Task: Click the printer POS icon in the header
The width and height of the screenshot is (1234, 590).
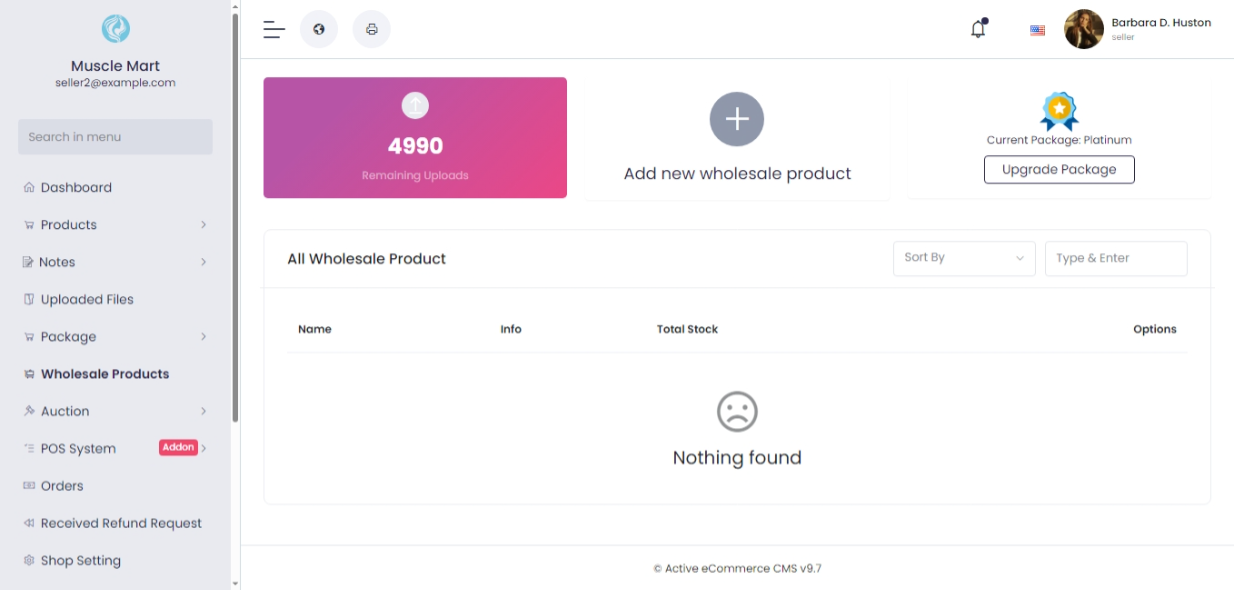Action: point(372,29)
